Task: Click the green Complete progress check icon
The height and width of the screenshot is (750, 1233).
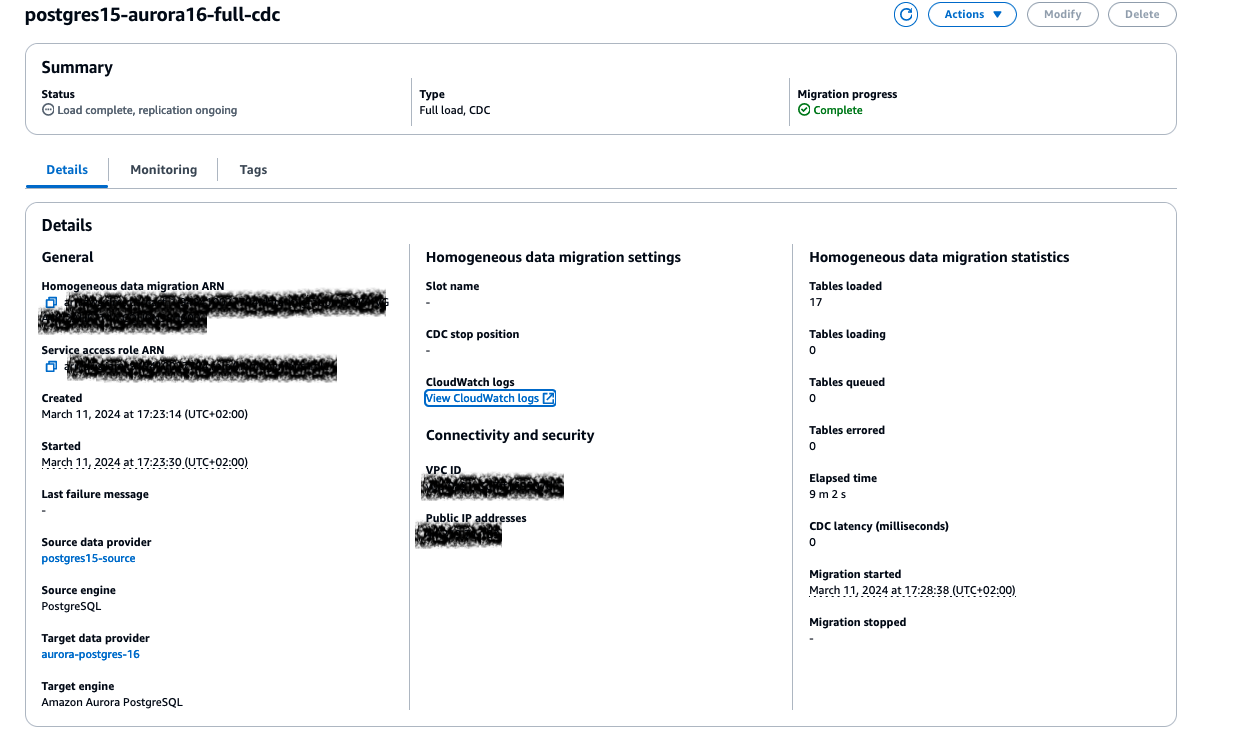Action: (804, 110)
